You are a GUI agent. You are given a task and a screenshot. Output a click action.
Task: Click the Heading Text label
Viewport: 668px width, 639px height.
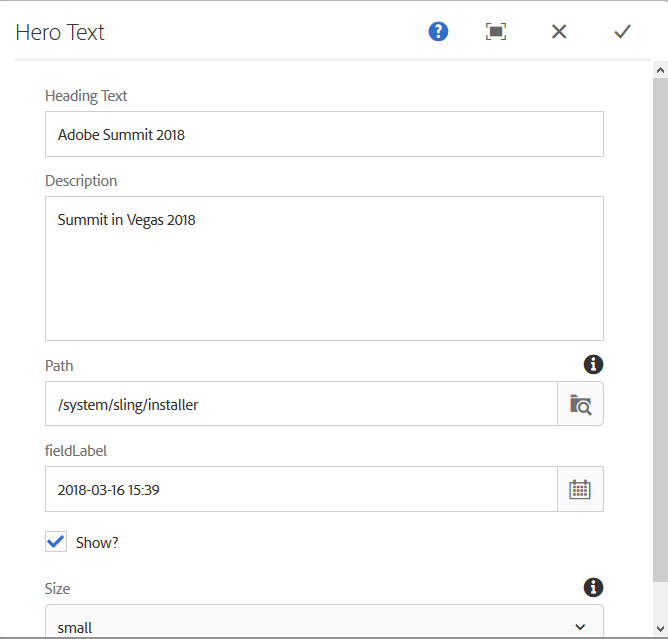(x=86, y=96)
